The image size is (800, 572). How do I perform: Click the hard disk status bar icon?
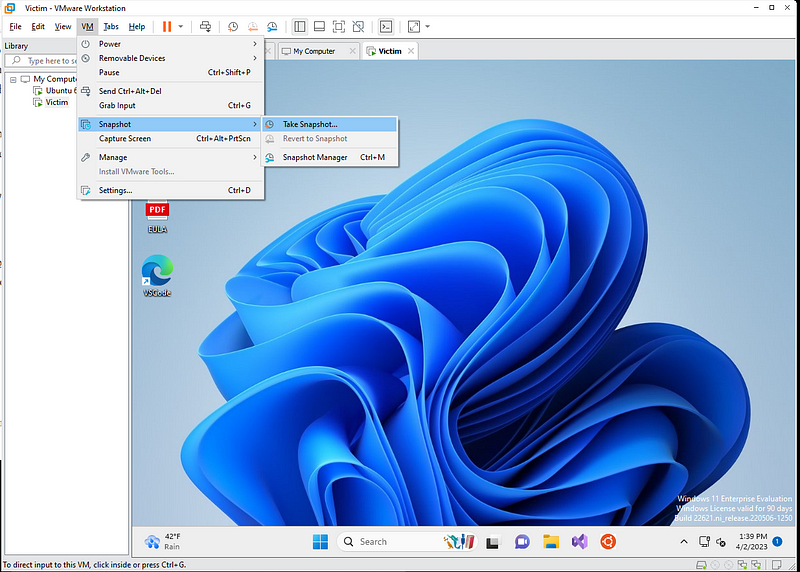click(702, 565)
